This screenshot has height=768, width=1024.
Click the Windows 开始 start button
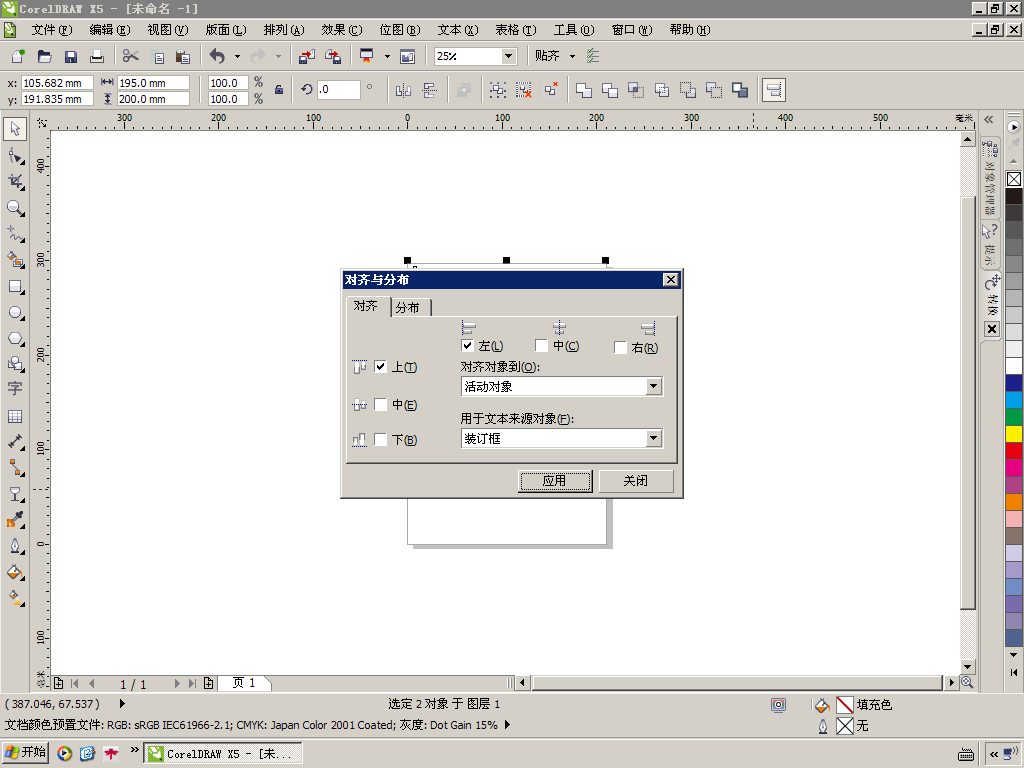tap(25, 752)
